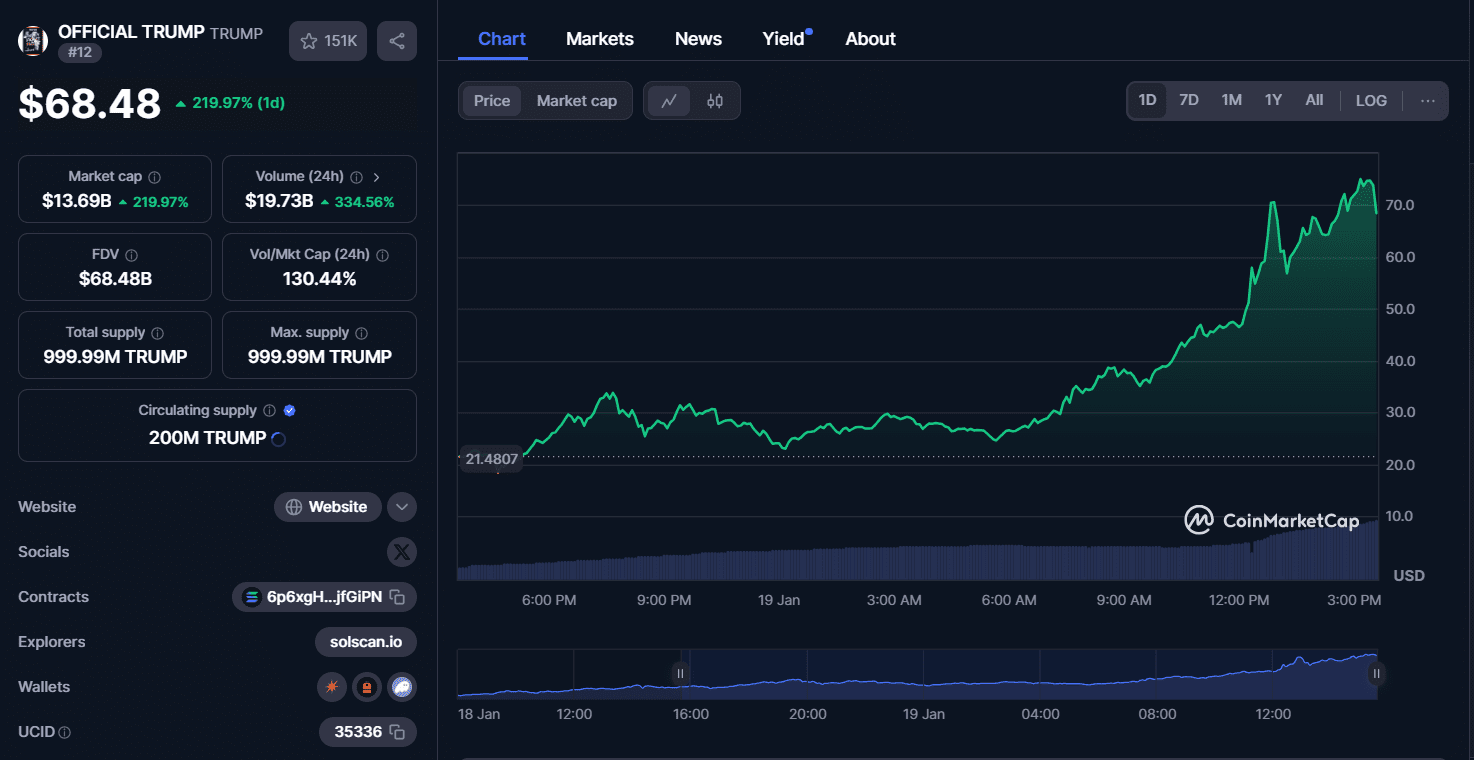Open the News tab

(698, 39)
